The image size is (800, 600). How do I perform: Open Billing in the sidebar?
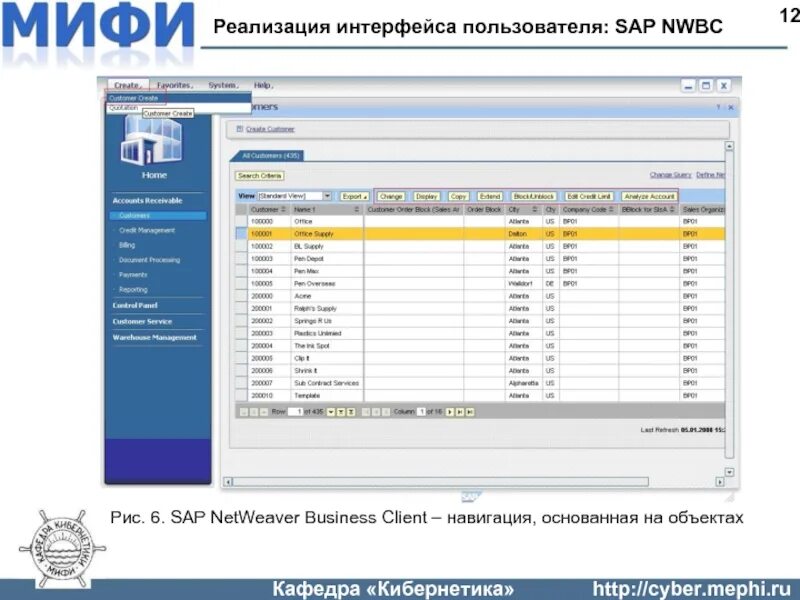pos(127,245)
